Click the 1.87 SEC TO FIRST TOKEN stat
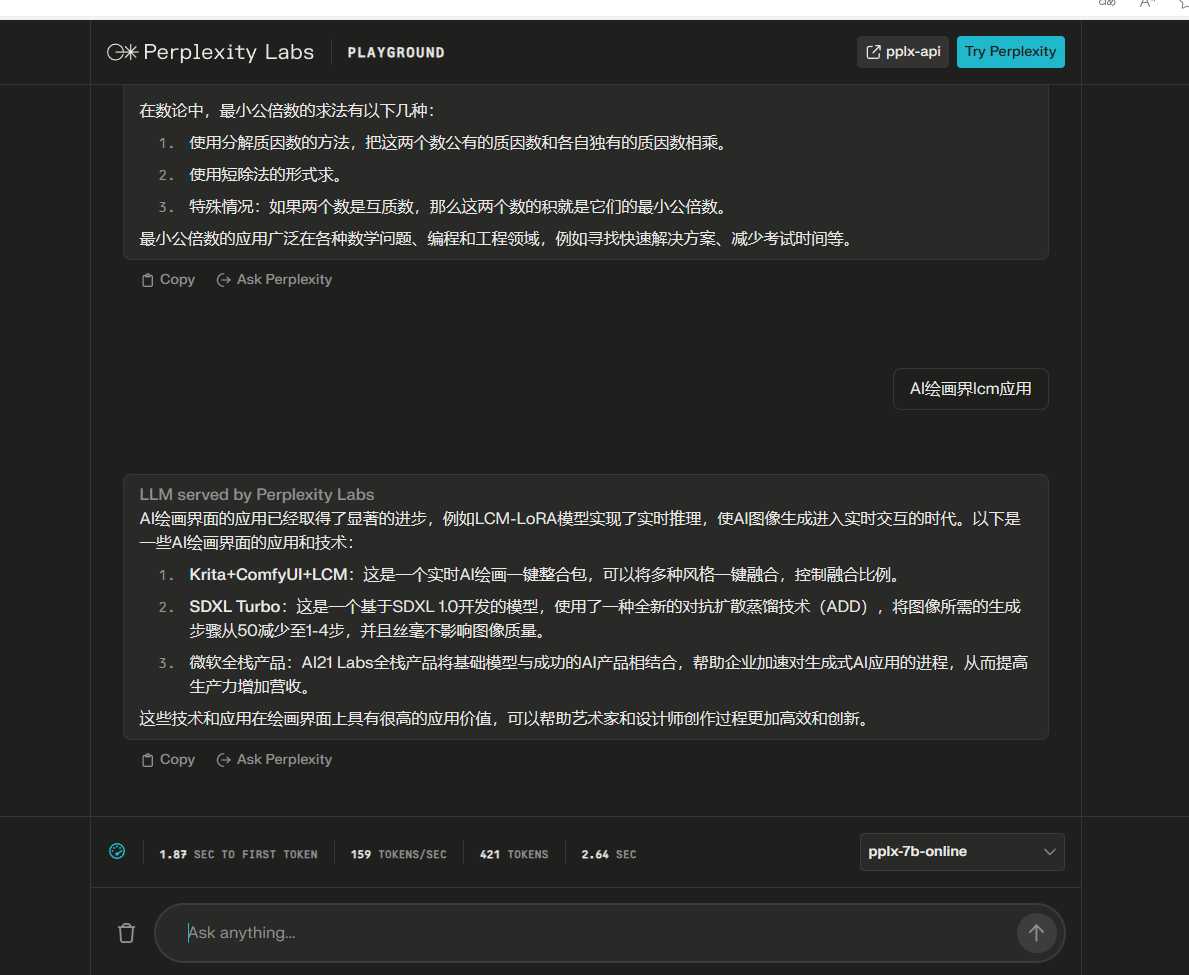Image resolution: width=1189 pixels, height=975 pixels. pyautogui.click(x=238, y=854)
